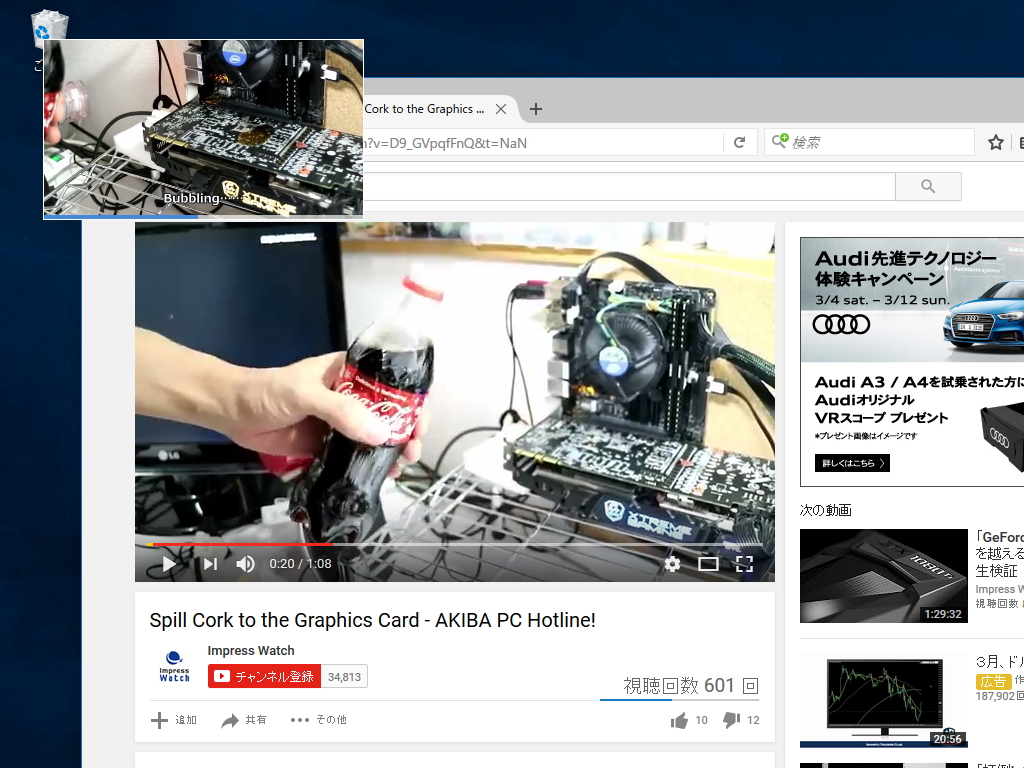Click the 次の動画 heading
This screenshot has height=768, width=1024.
pyautogui.click(x=825, y=510)
